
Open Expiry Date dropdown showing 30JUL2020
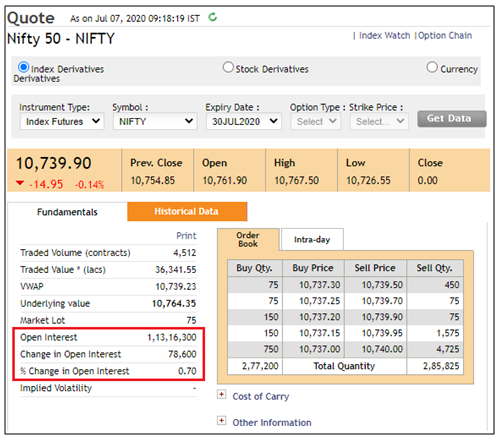[x=244, y=121]
